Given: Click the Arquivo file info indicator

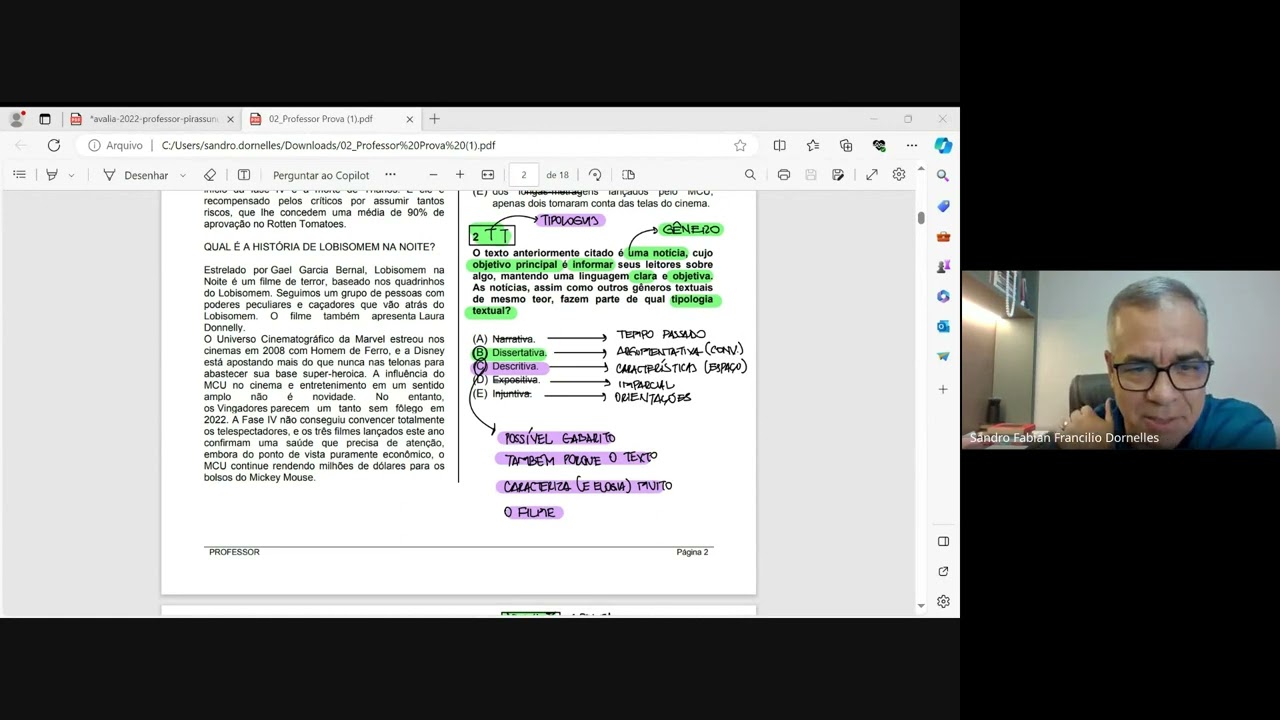Looking at the screenshot, I should [x=115, y=145].
